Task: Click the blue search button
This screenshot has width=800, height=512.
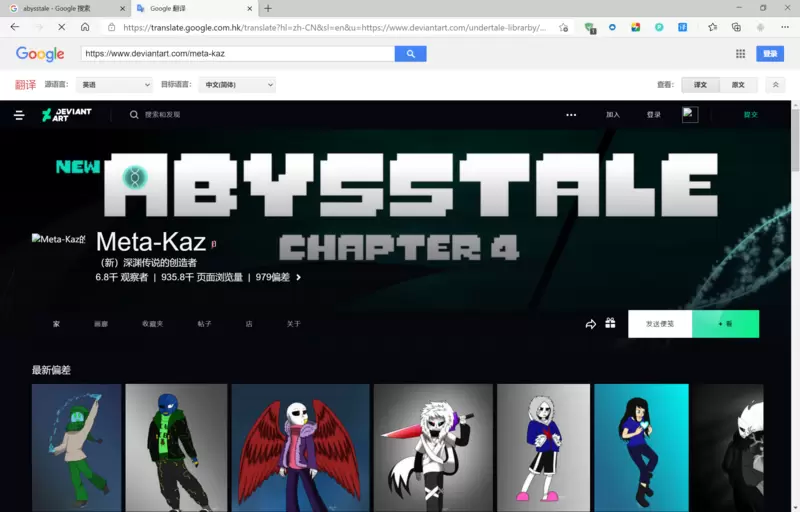Action: [x=411, y=54]
